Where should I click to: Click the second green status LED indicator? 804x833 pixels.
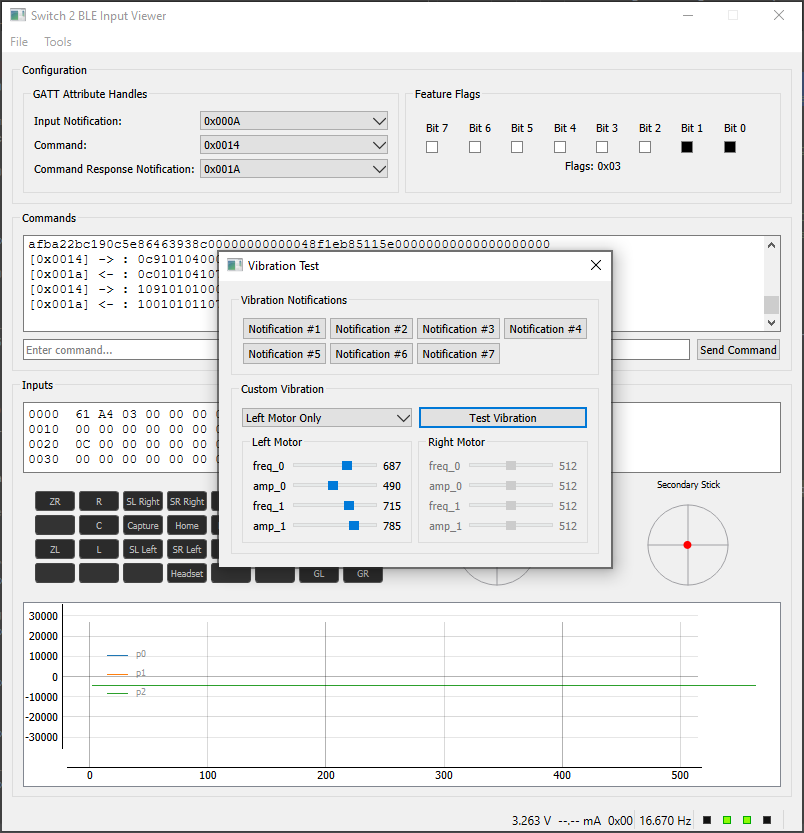point(747,820)
